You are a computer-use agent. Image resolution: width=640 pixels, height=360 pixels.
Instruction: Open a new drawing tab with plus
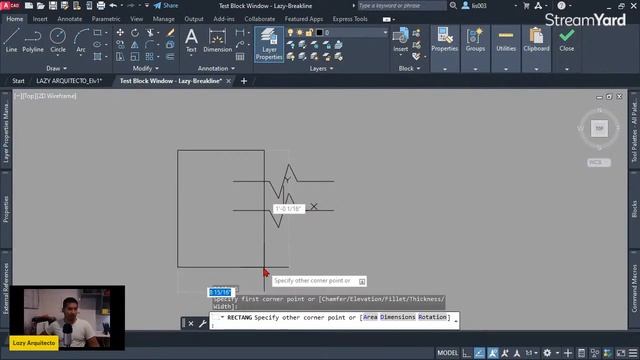[244, 81]
